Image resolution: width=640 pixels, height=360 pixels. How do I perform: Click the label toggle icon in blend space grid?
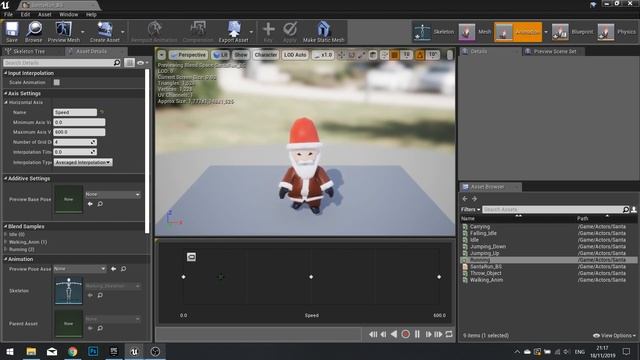tap(191, 257)
